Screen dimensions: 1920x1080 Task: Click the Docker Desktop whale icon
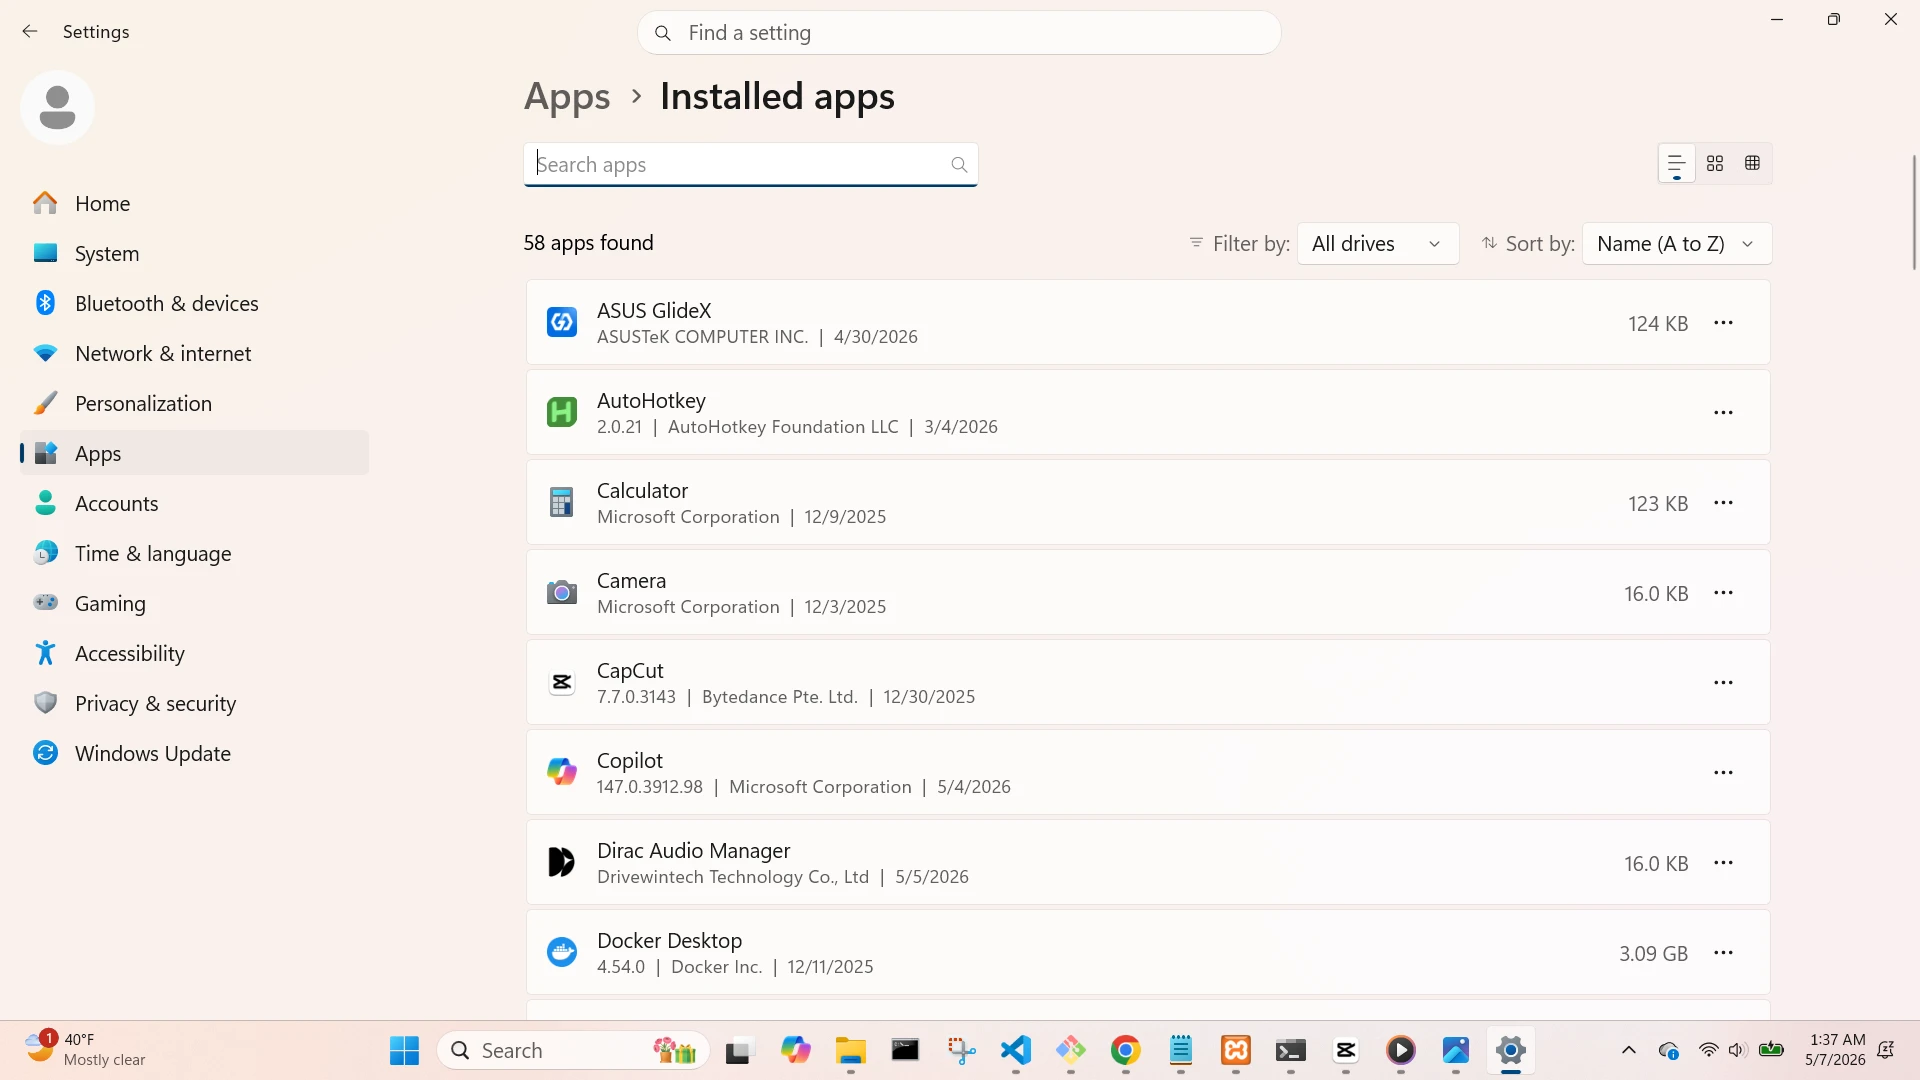point(562,952)
